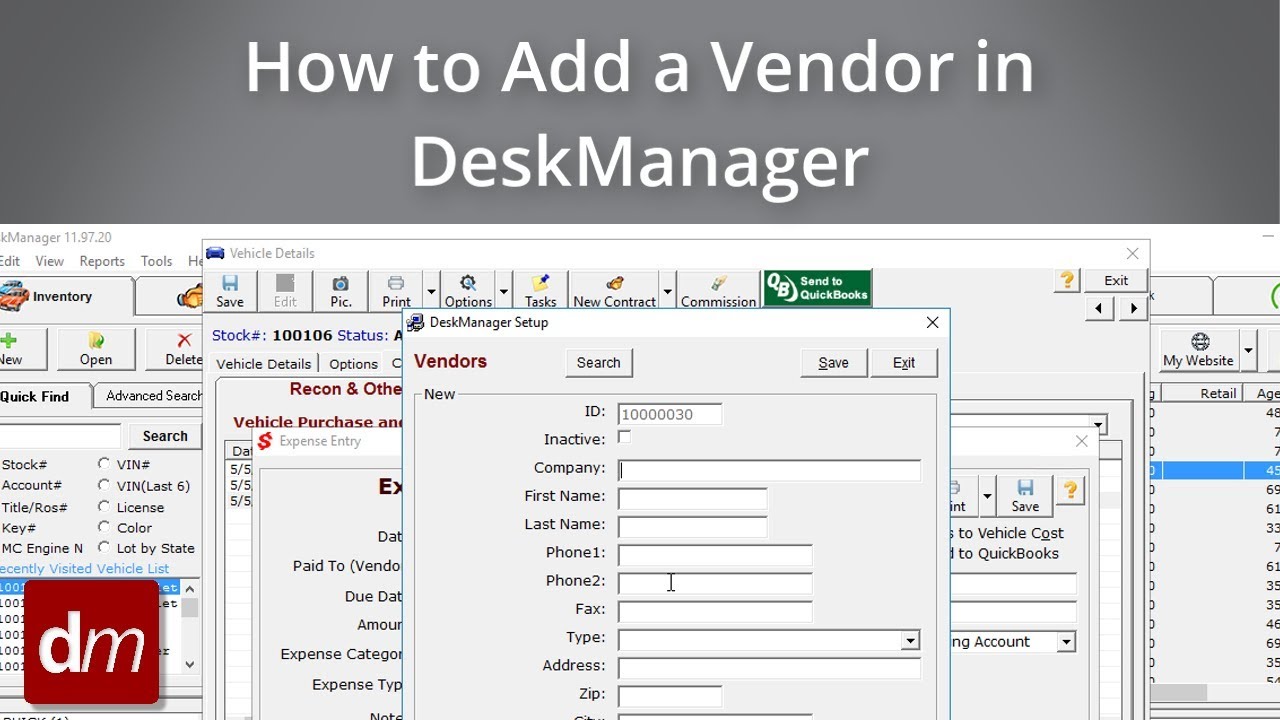Image resolution: width=1280 pixels, height=720 pixels.
Task: Start a New Contract
Action: 615,291
